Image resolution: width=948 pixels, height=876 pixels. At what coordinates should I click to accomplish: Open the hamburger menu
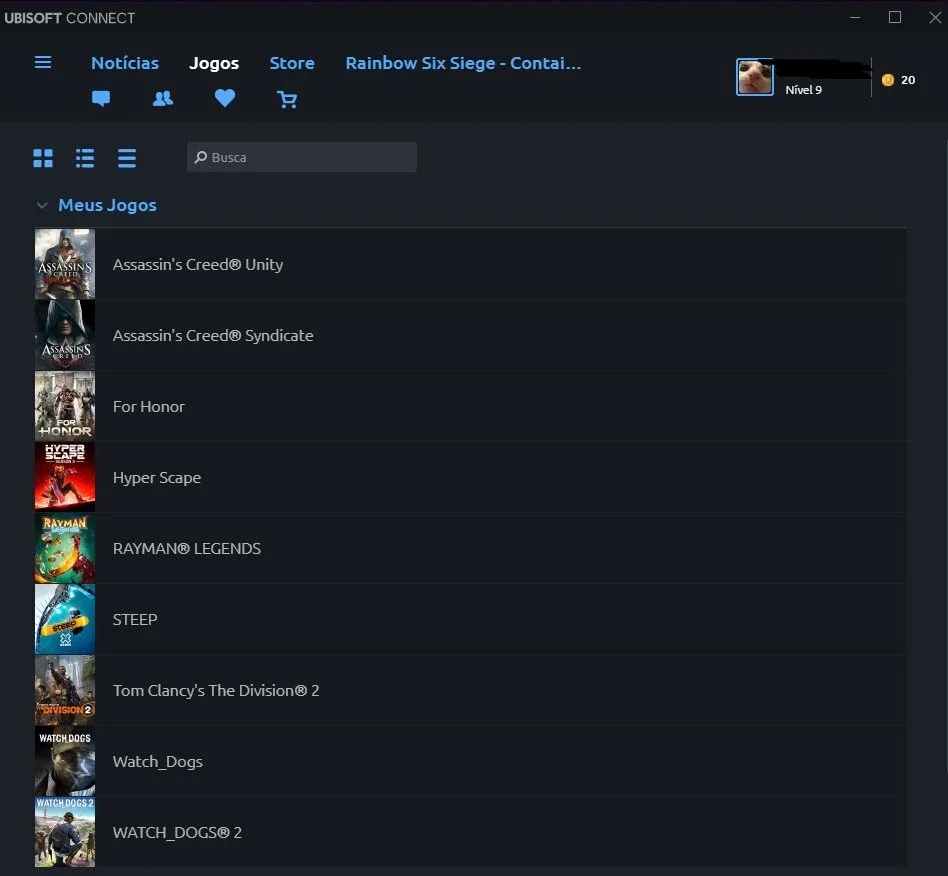click(x=43, y=62)
